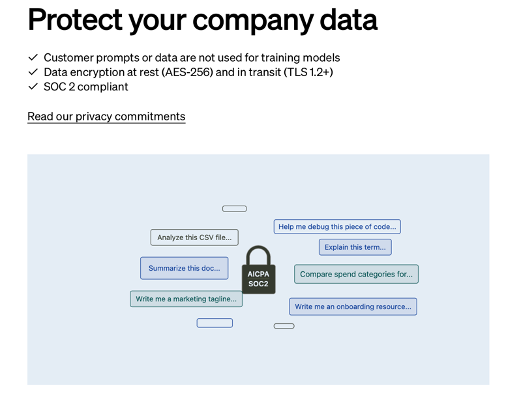Viewport: 506px width, 406px height.
Task: Click the AICPA SOC2 padlock icon
Action: click(258, 270)
